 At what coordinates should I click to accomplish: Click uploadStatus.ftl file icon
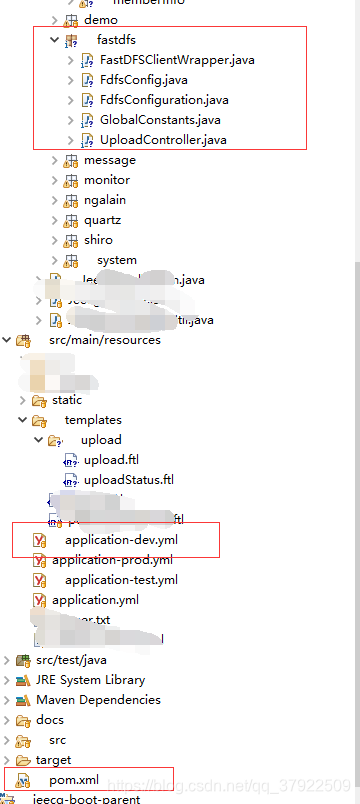tap(70, 480)
